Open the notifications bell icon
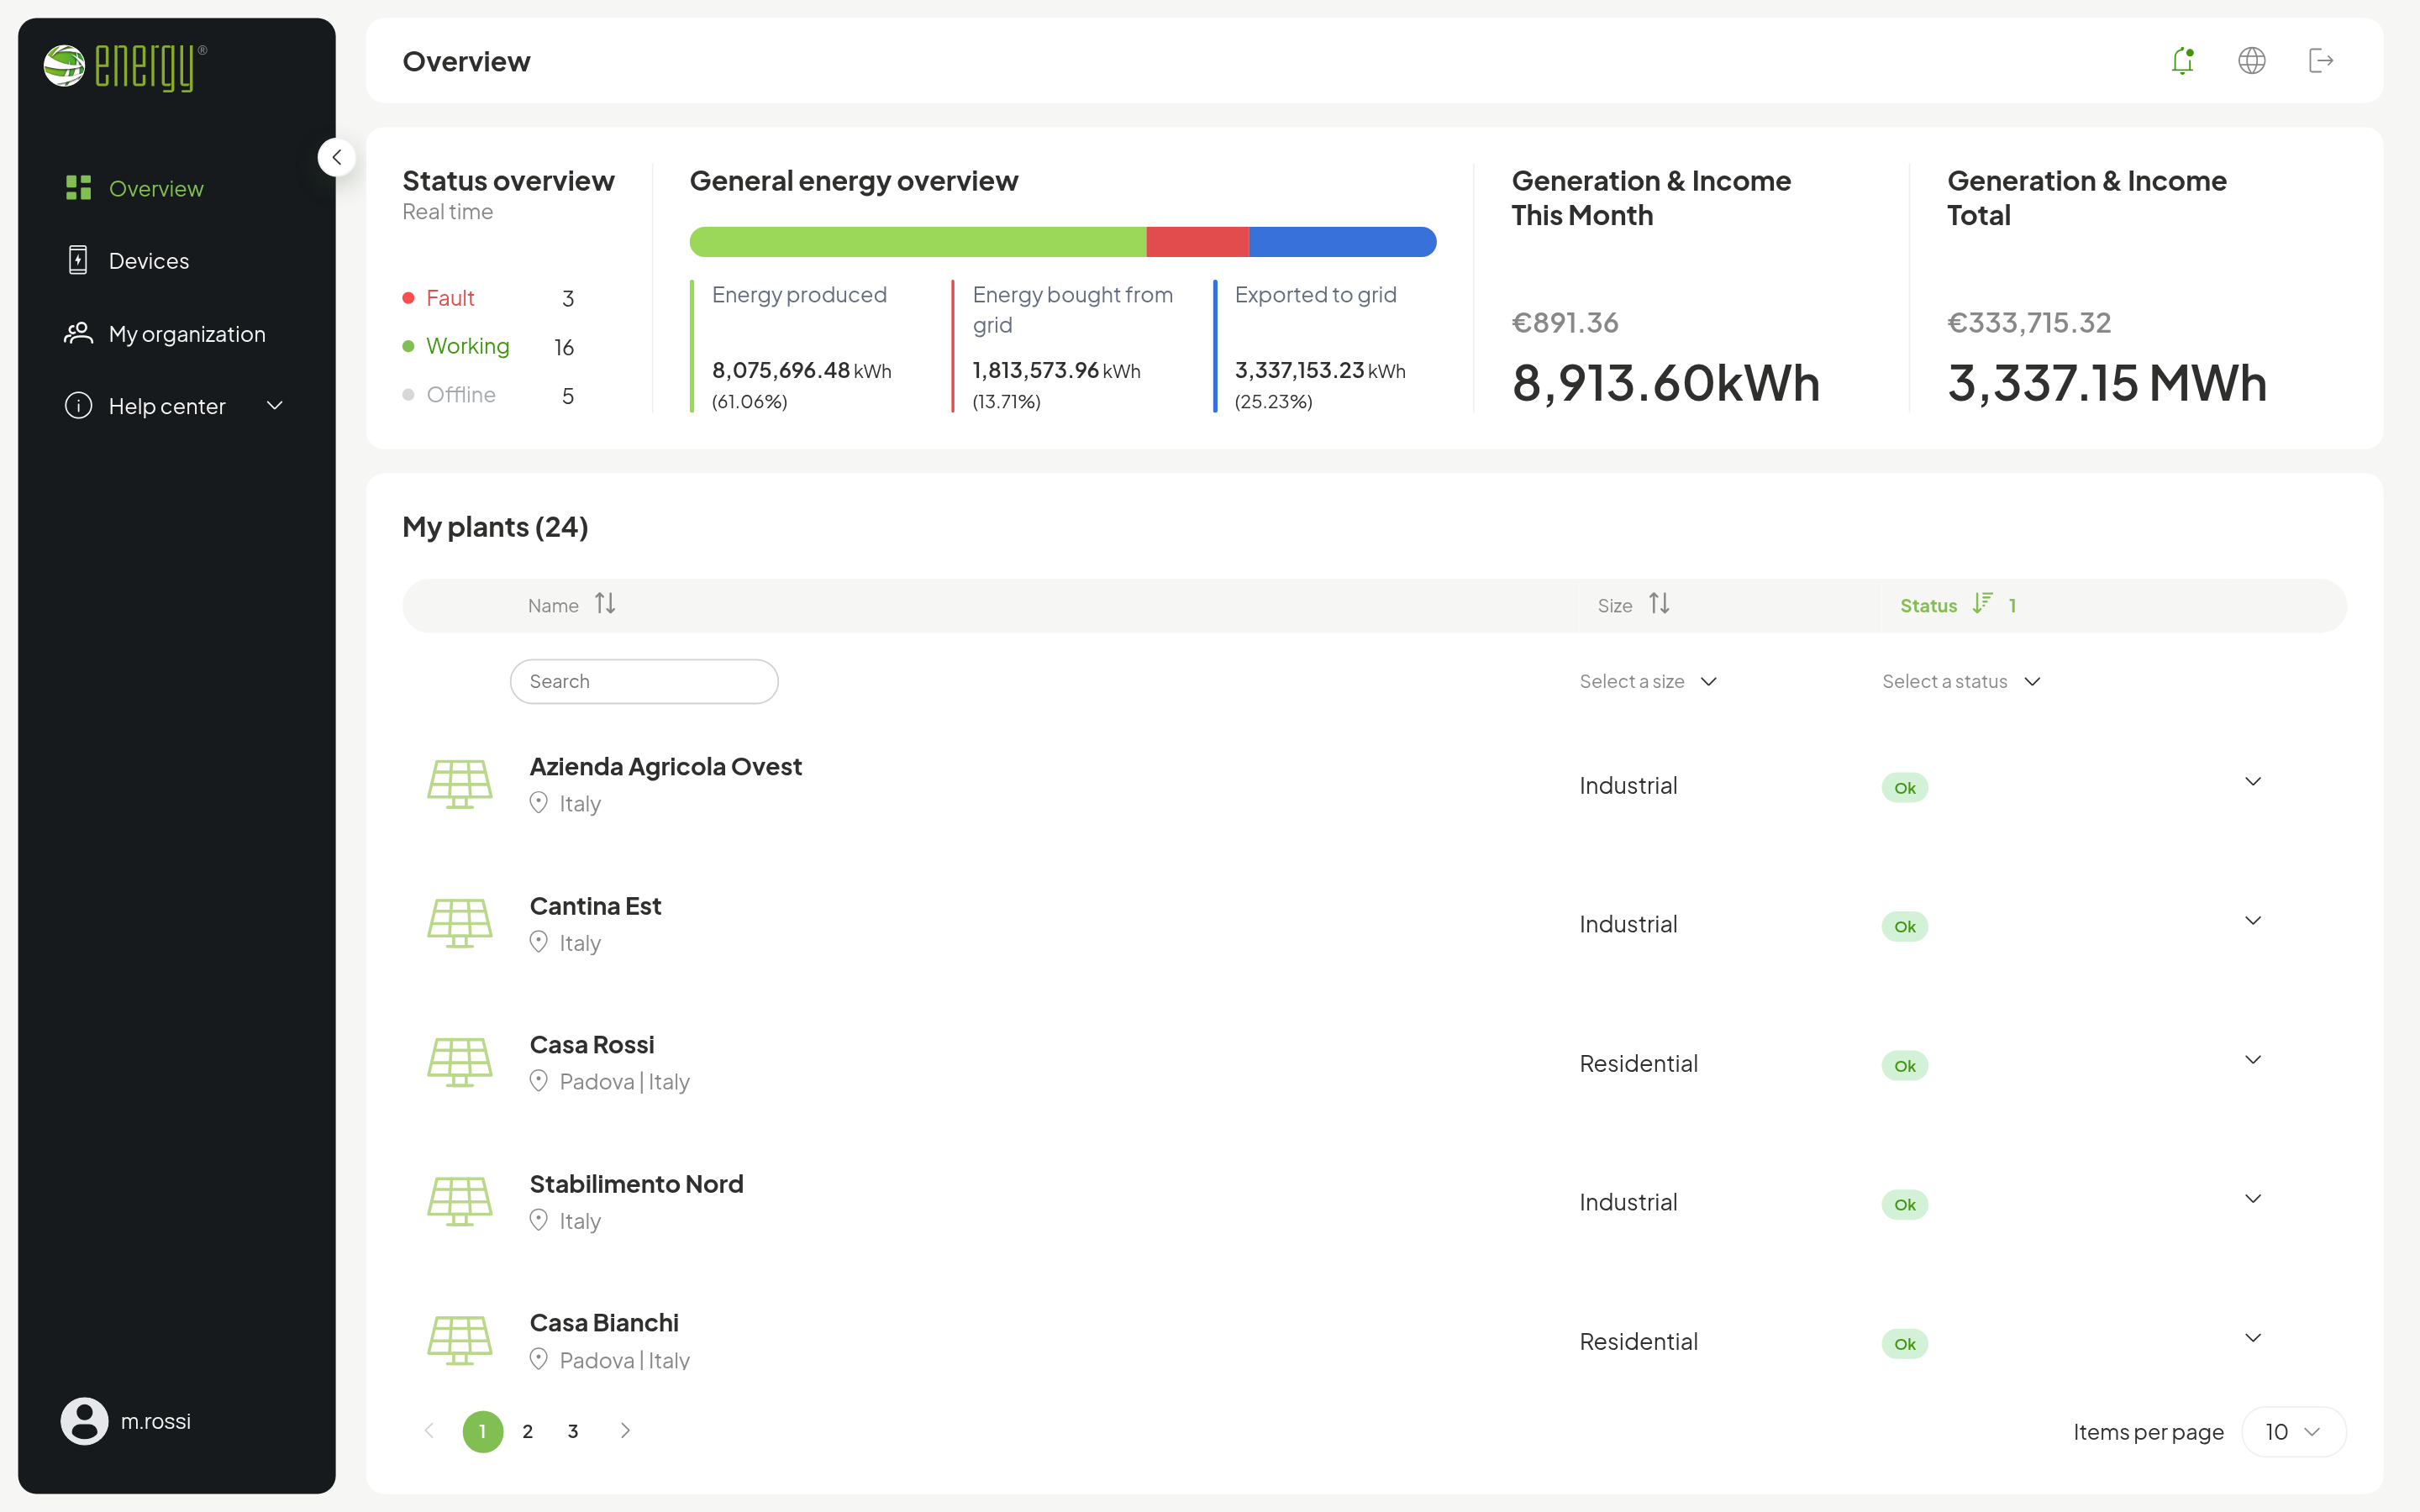The image size is (2420, 1512). tap(2182, 61)
